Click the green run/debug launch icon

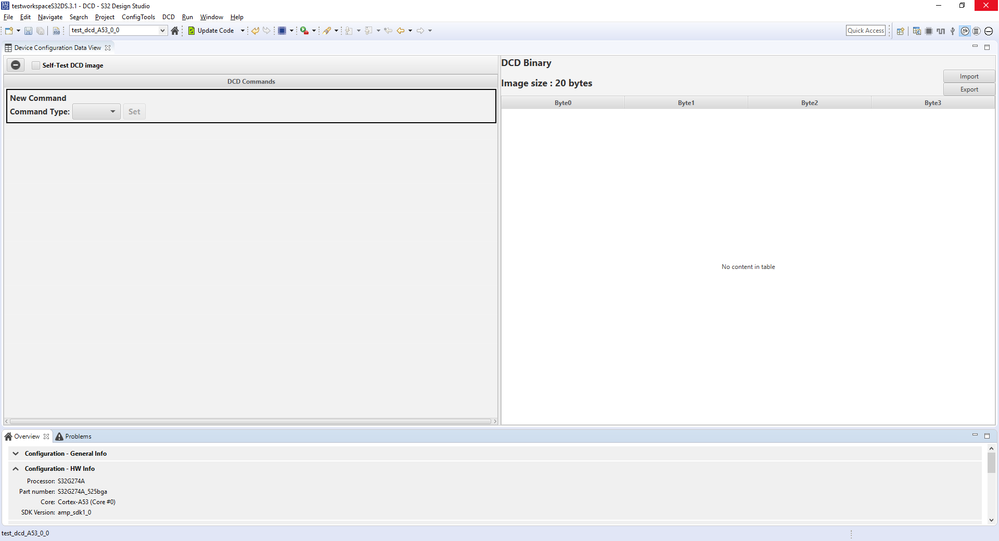(305, 31)
